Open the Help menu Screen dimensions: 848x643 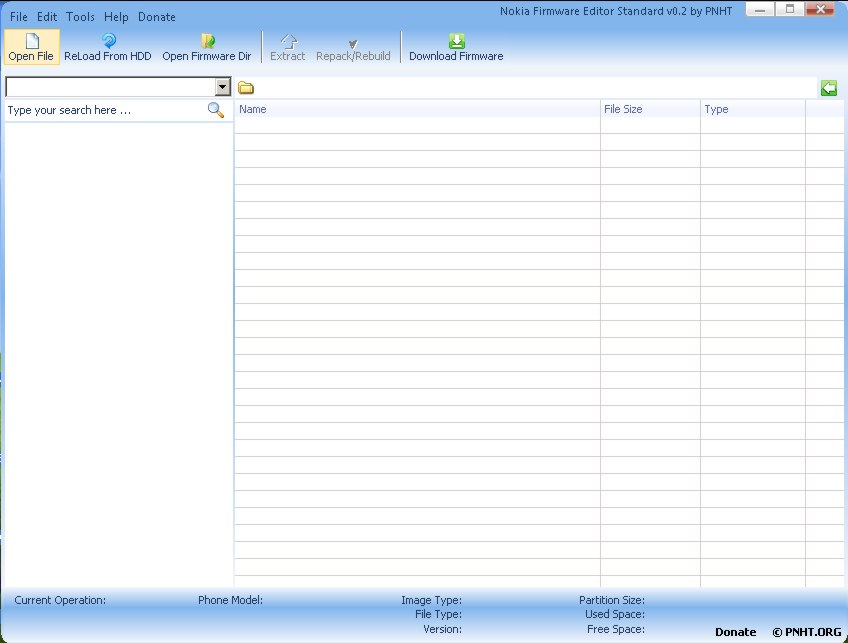(x=116, y=17)
